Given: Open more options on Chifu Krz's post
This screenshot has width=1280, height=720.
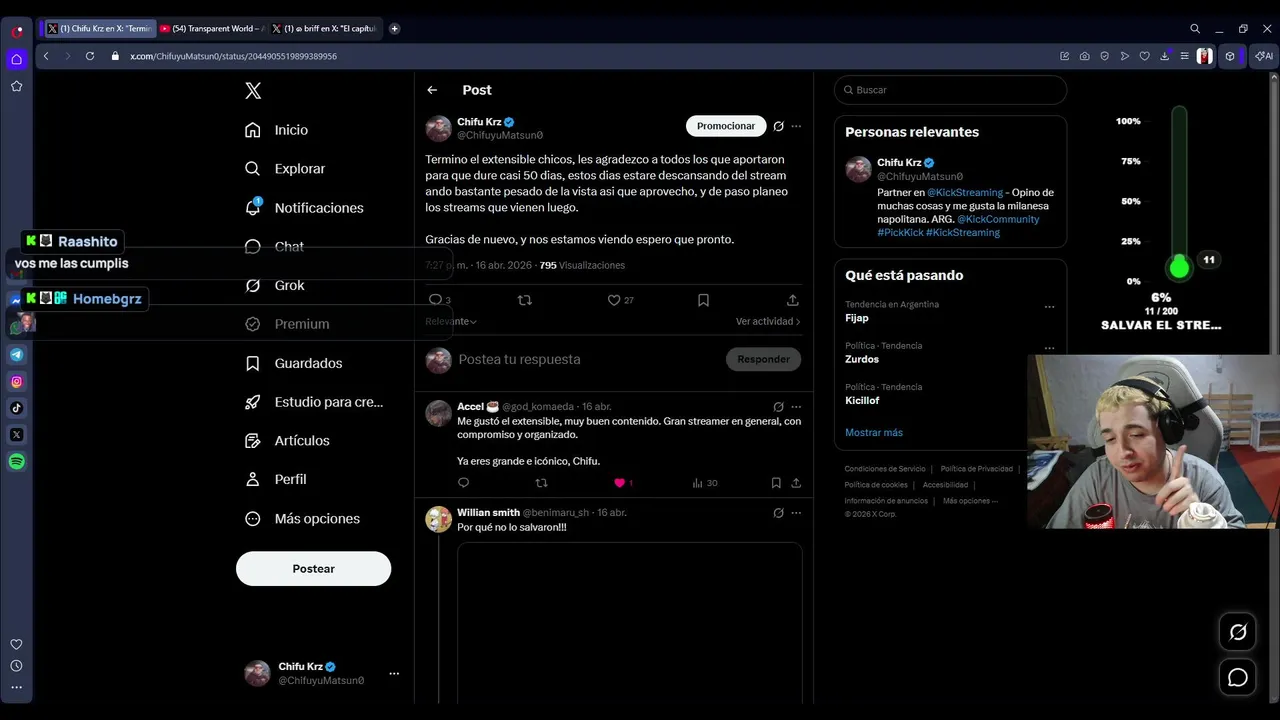Looking at the screenshot, I should click(x=796, y=126).
